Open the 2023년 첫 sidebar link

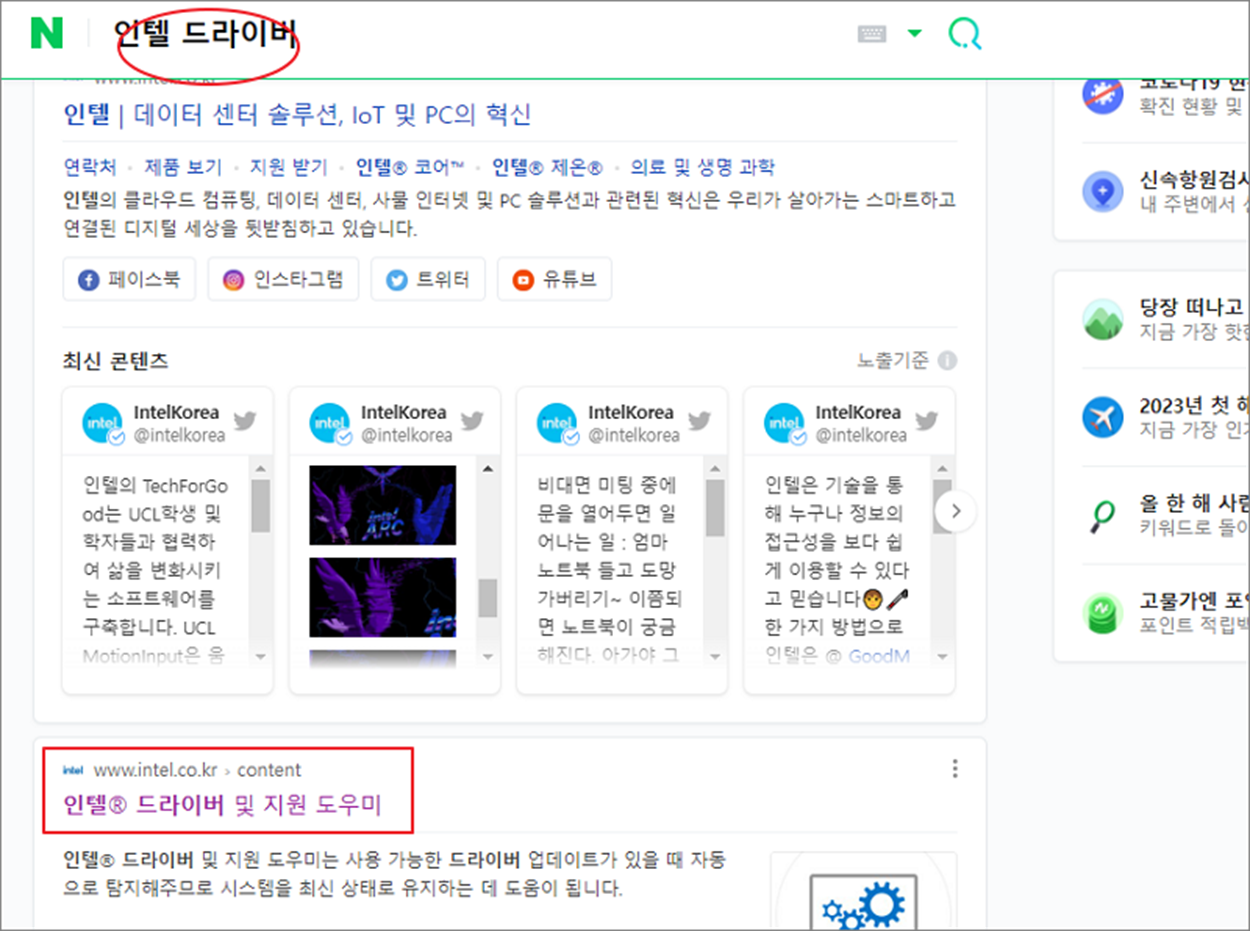(x=1194, y=407)
